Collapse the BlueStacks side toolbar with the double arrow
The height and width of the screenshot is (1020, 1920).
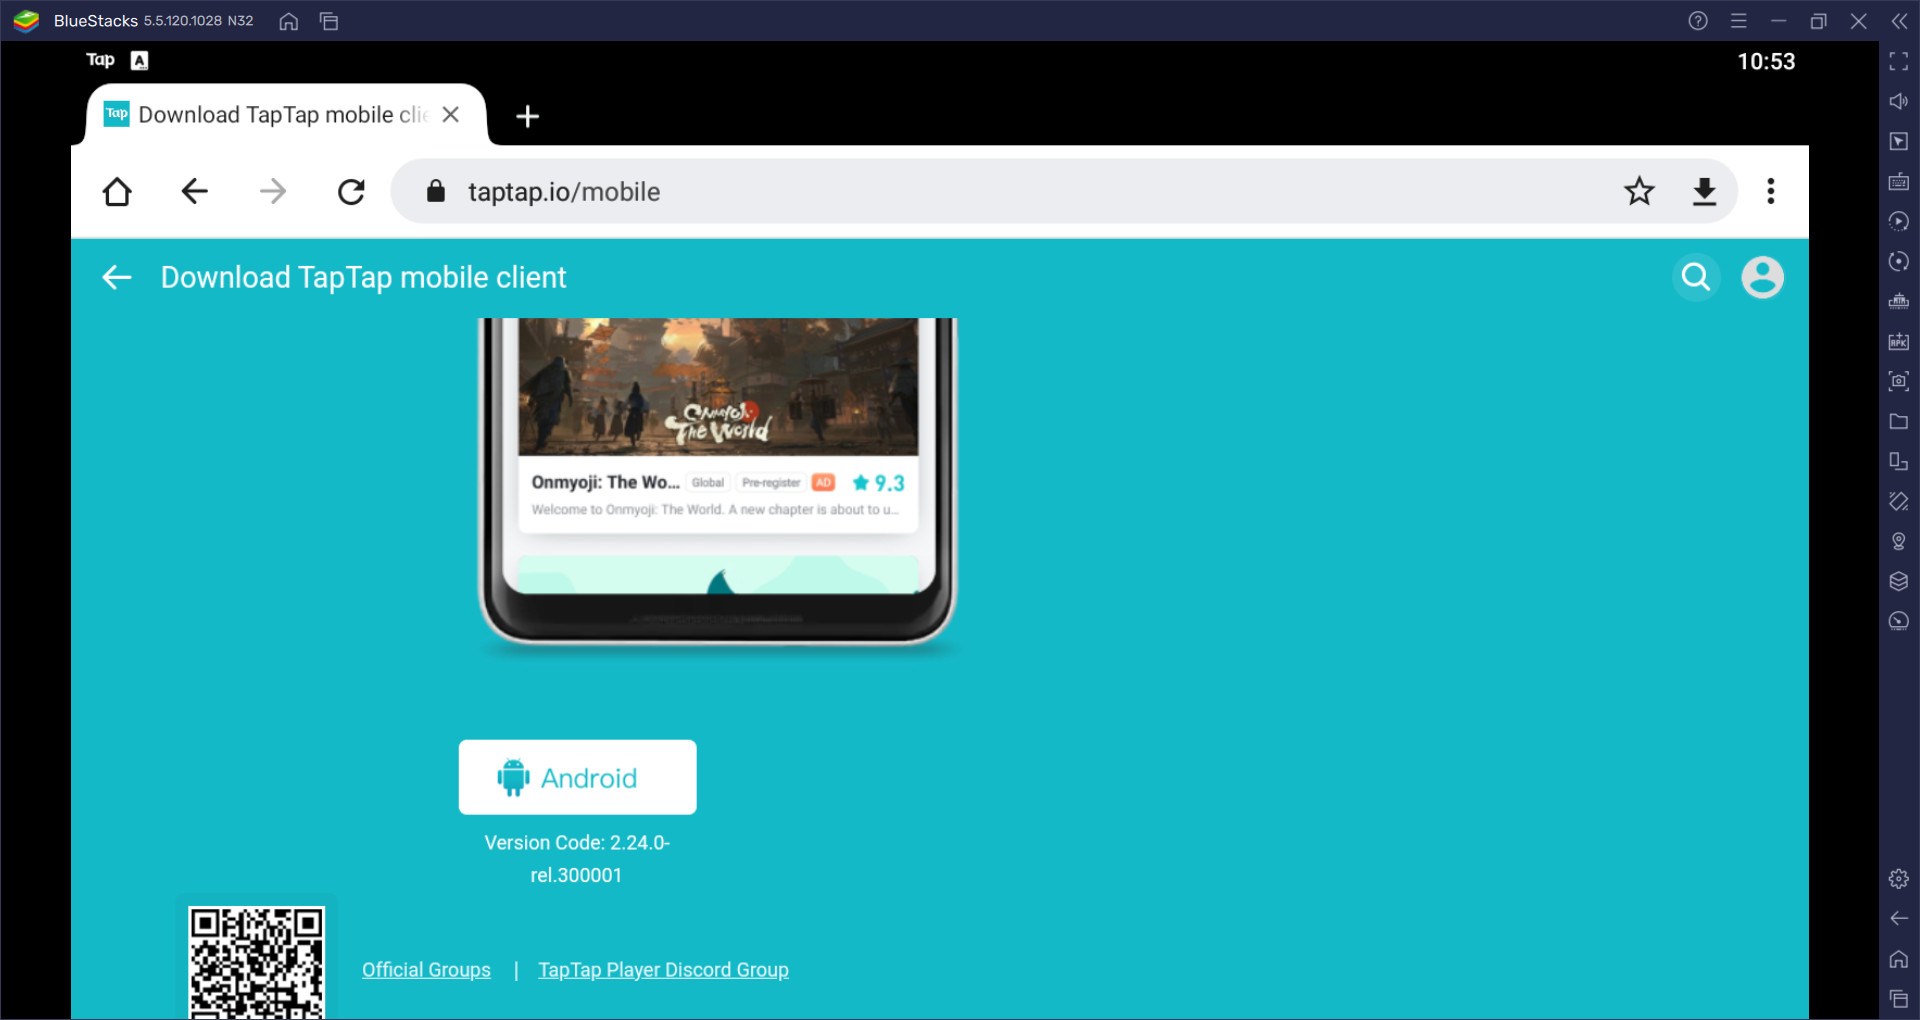(x=1899, y=21)
